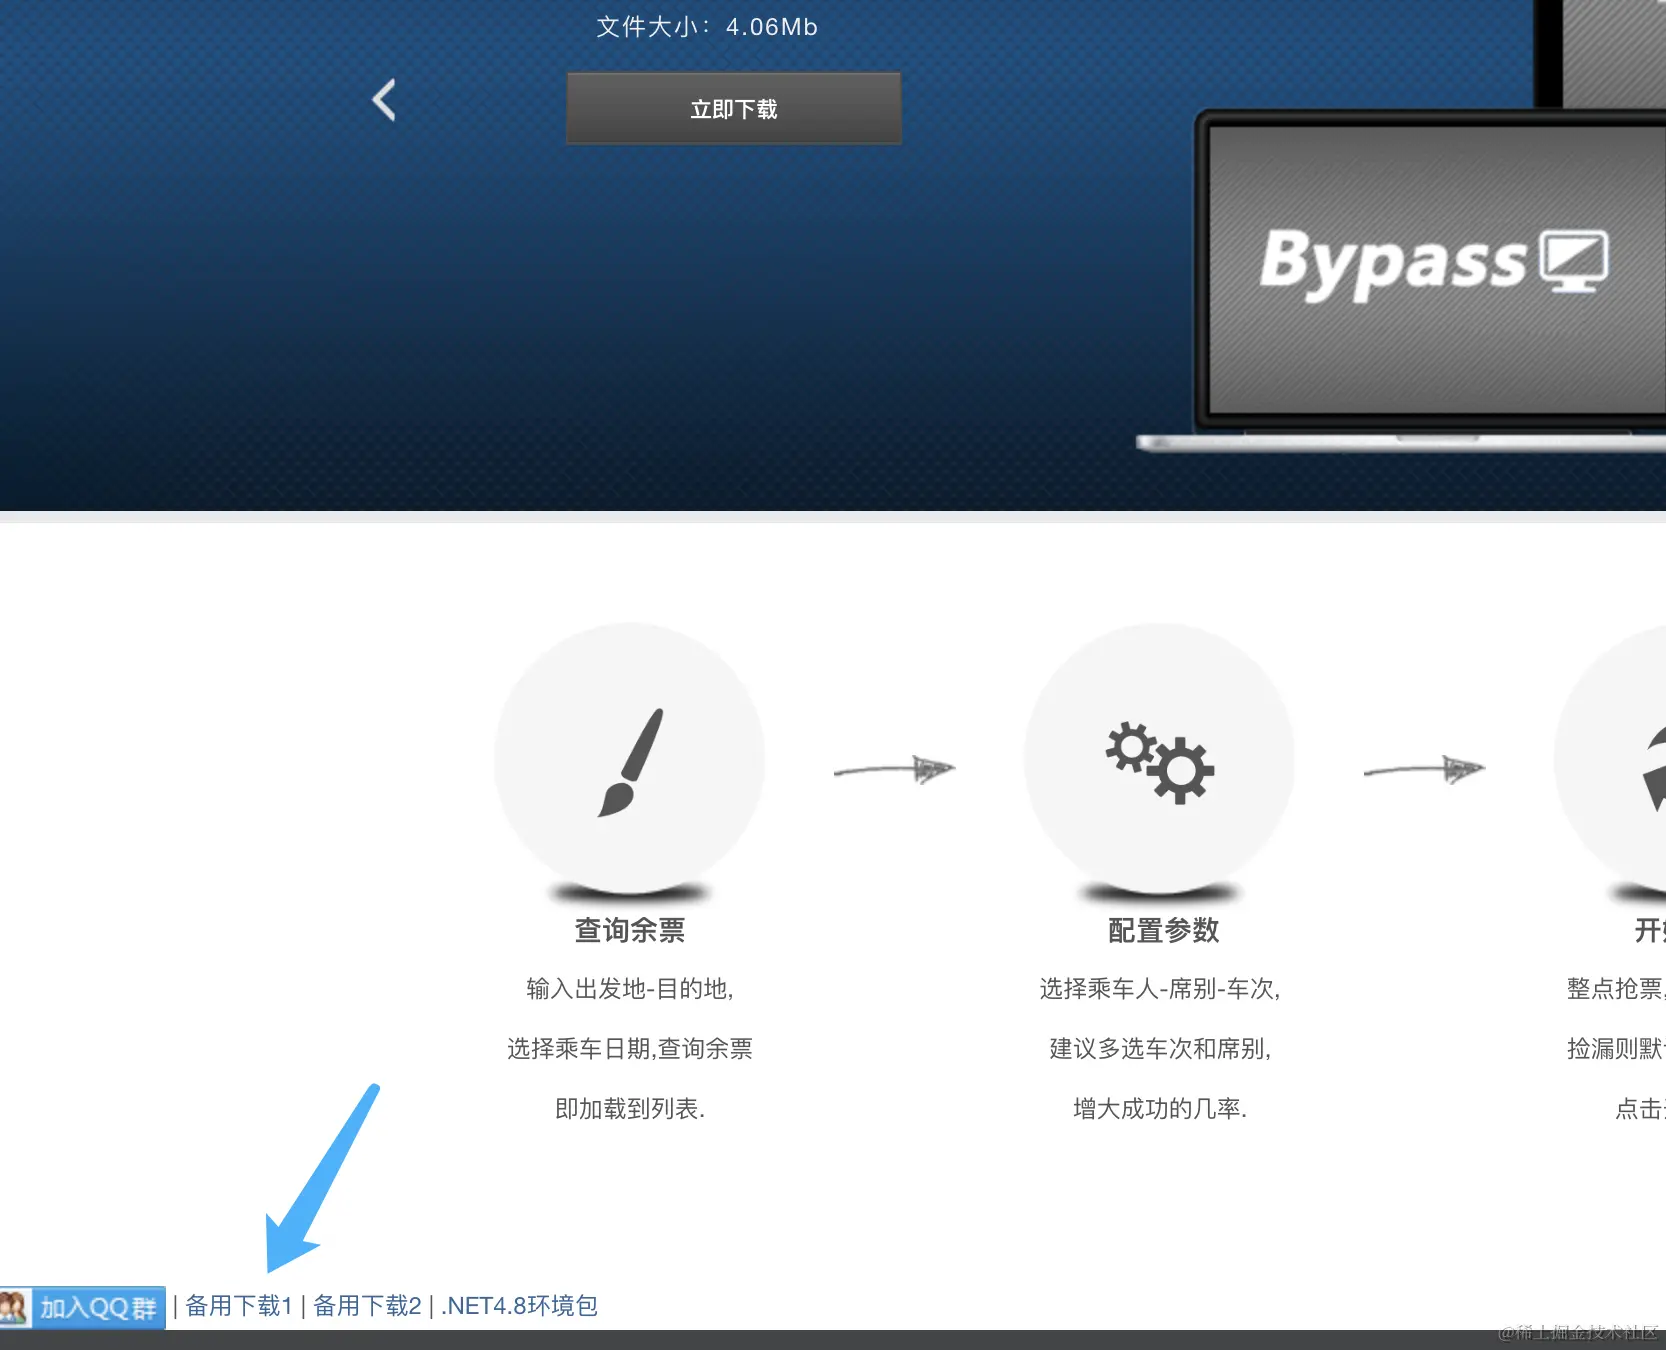Image resolution: width=1666 pixels, height=1350 pixels.
Task: Click the text 即加载到列表.
Action: 630,1109
